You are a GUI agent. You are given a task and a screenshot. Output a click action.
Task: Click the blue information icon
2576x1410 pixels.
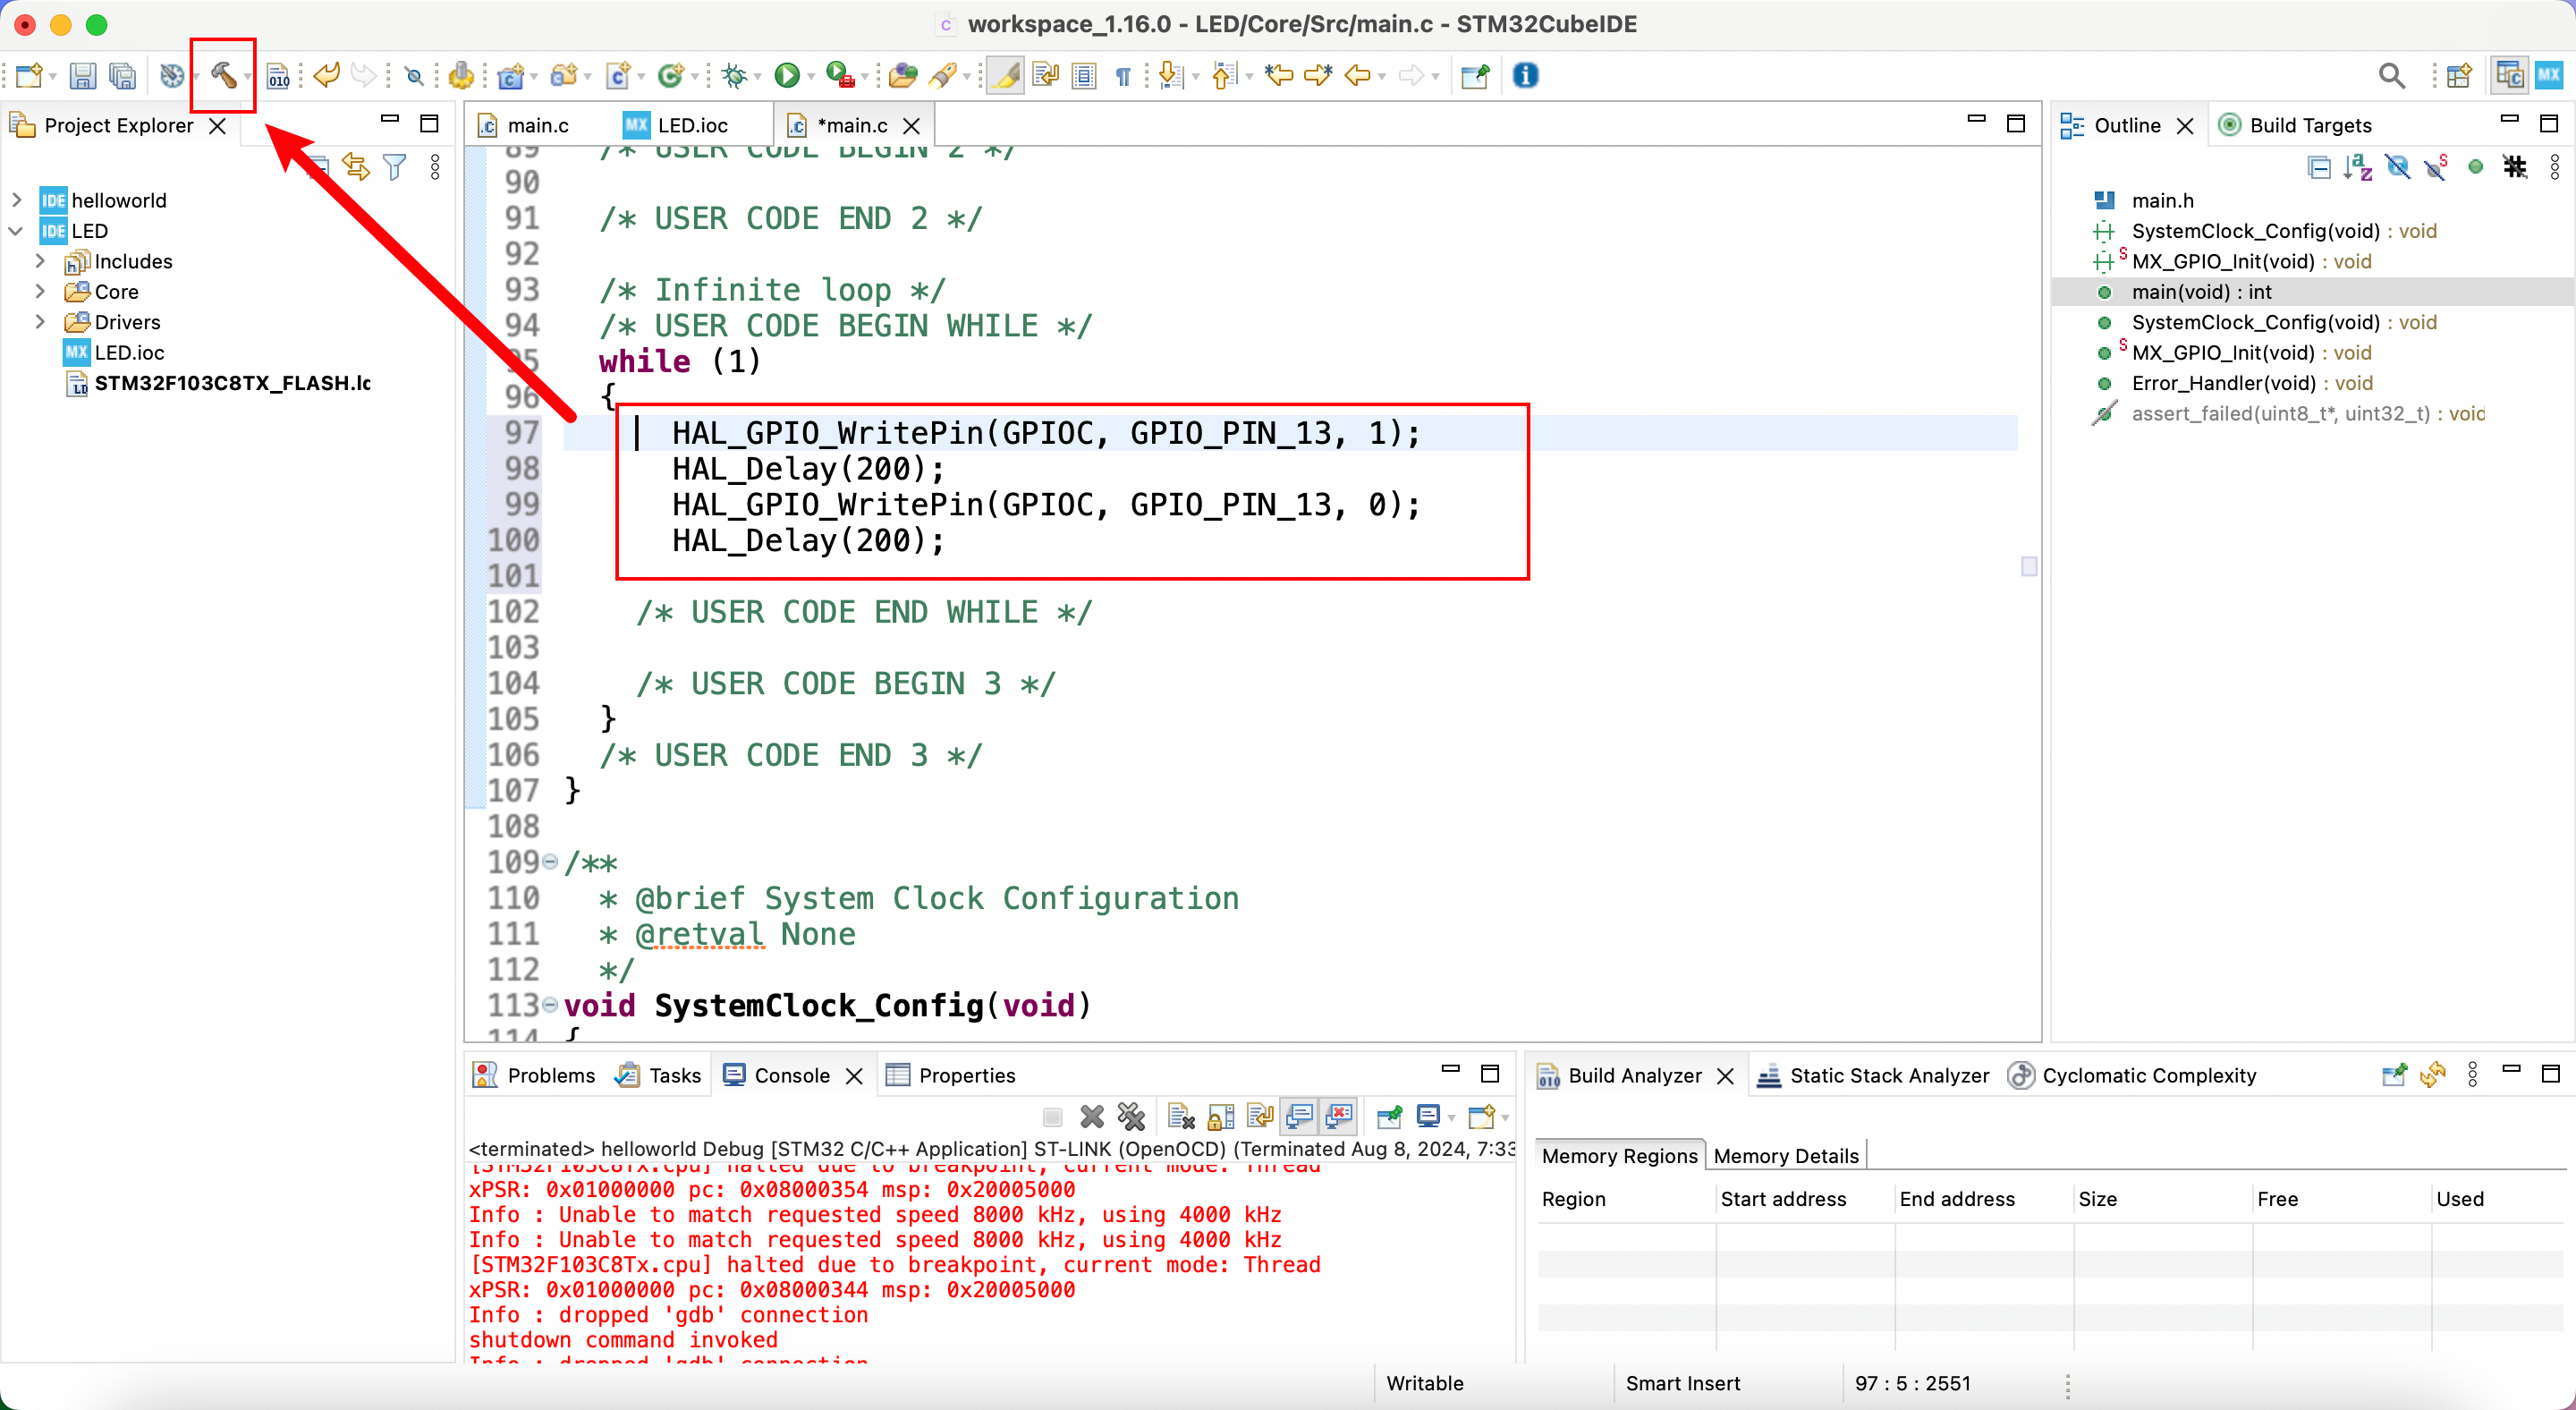point(1525,75)
